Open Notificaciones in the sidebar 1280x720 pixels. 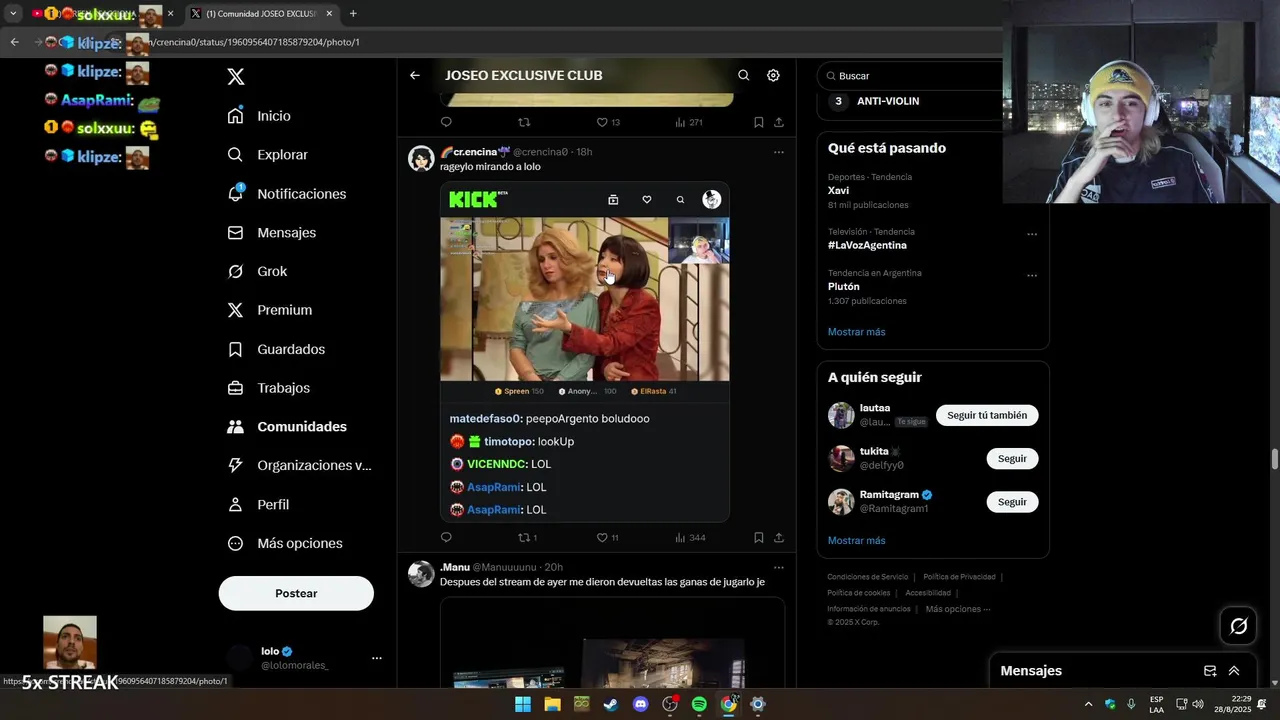(x=287, y=194)
